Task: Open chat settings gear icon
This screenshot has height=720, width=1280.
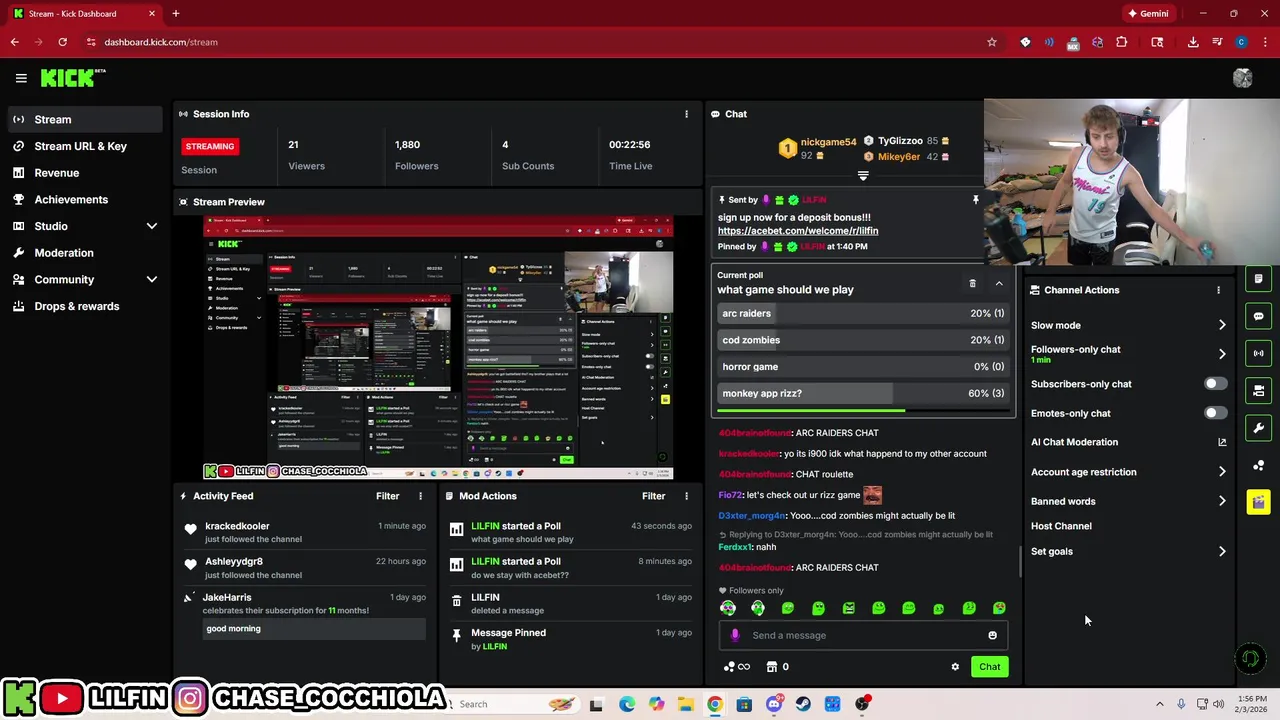Action: point(955,667)
